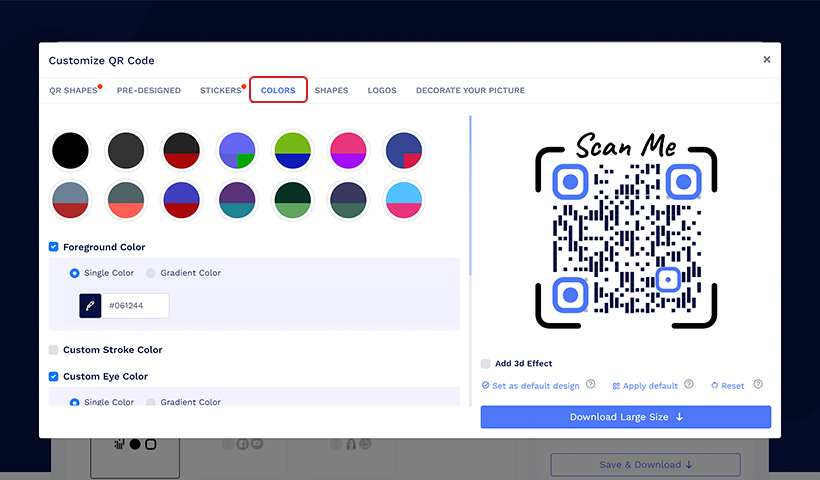Uncheck the Custom Eye Color checkbox
This screenshot has width=820, height=480.
pos(53,376)
